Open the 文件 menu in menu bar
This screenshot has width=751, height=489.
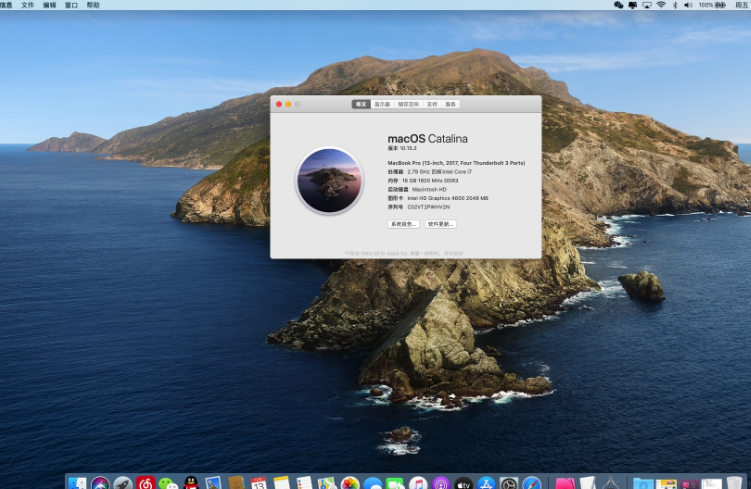point(28,5)
